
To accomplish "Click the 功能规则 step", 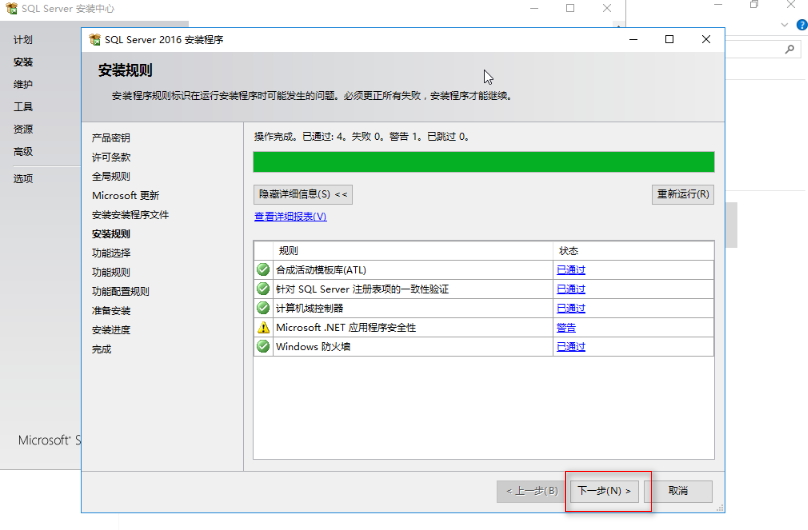I will [x=111, y=272].
